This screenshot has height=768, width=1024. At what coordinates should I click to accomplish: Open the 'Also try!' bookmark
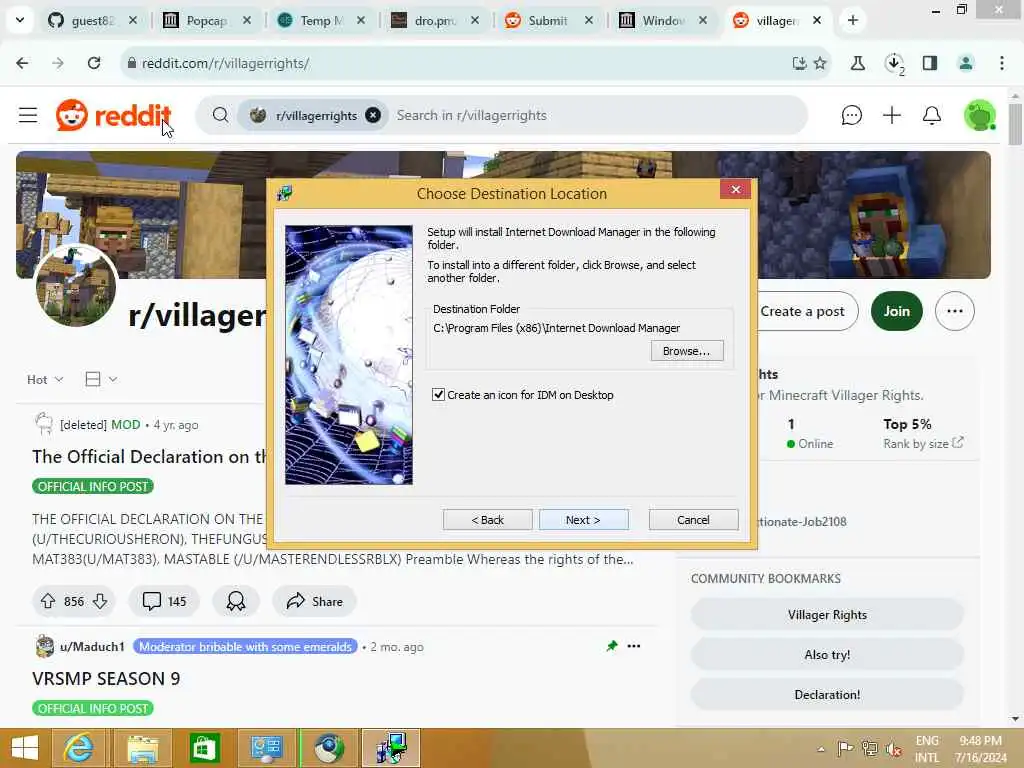tap(827, 654)
